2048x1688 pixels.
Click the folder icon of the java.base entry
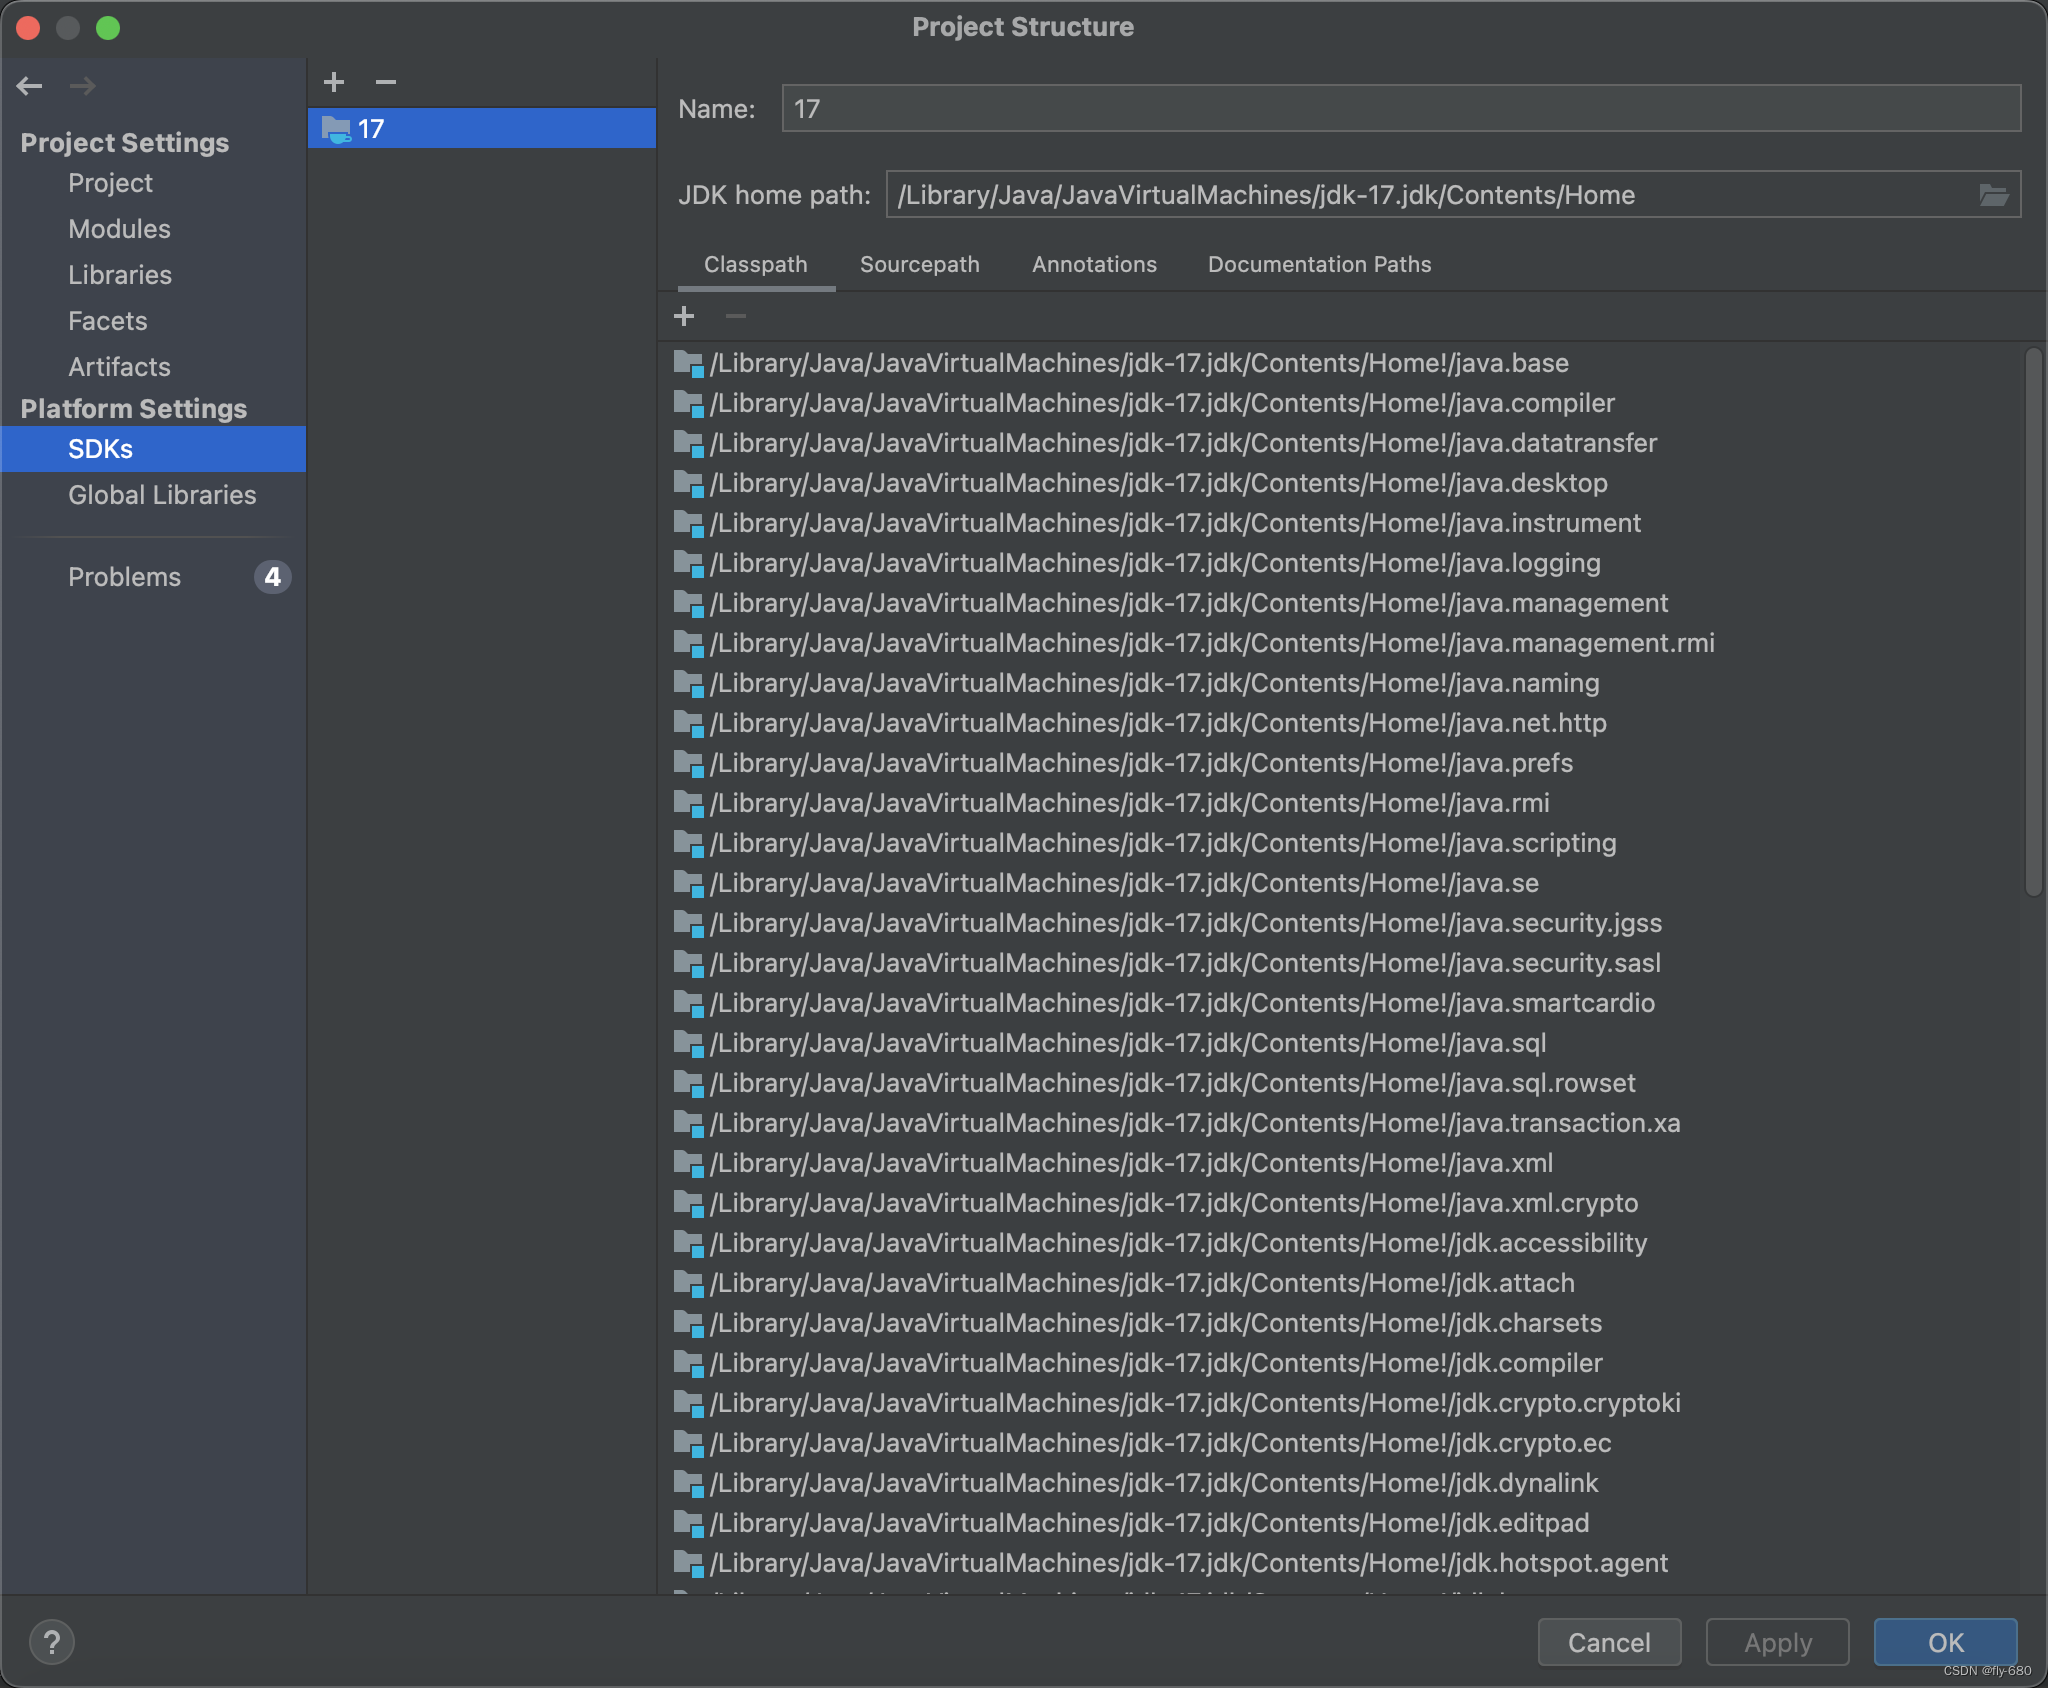click(x=689, y=363)
